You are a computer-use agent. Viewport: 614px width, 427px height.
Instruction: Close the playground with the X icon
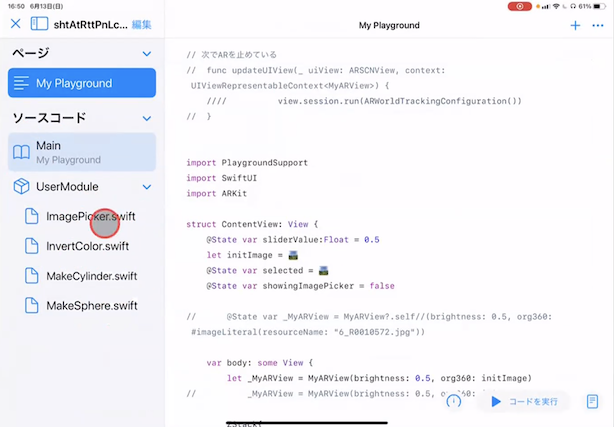tap(15, 24)
